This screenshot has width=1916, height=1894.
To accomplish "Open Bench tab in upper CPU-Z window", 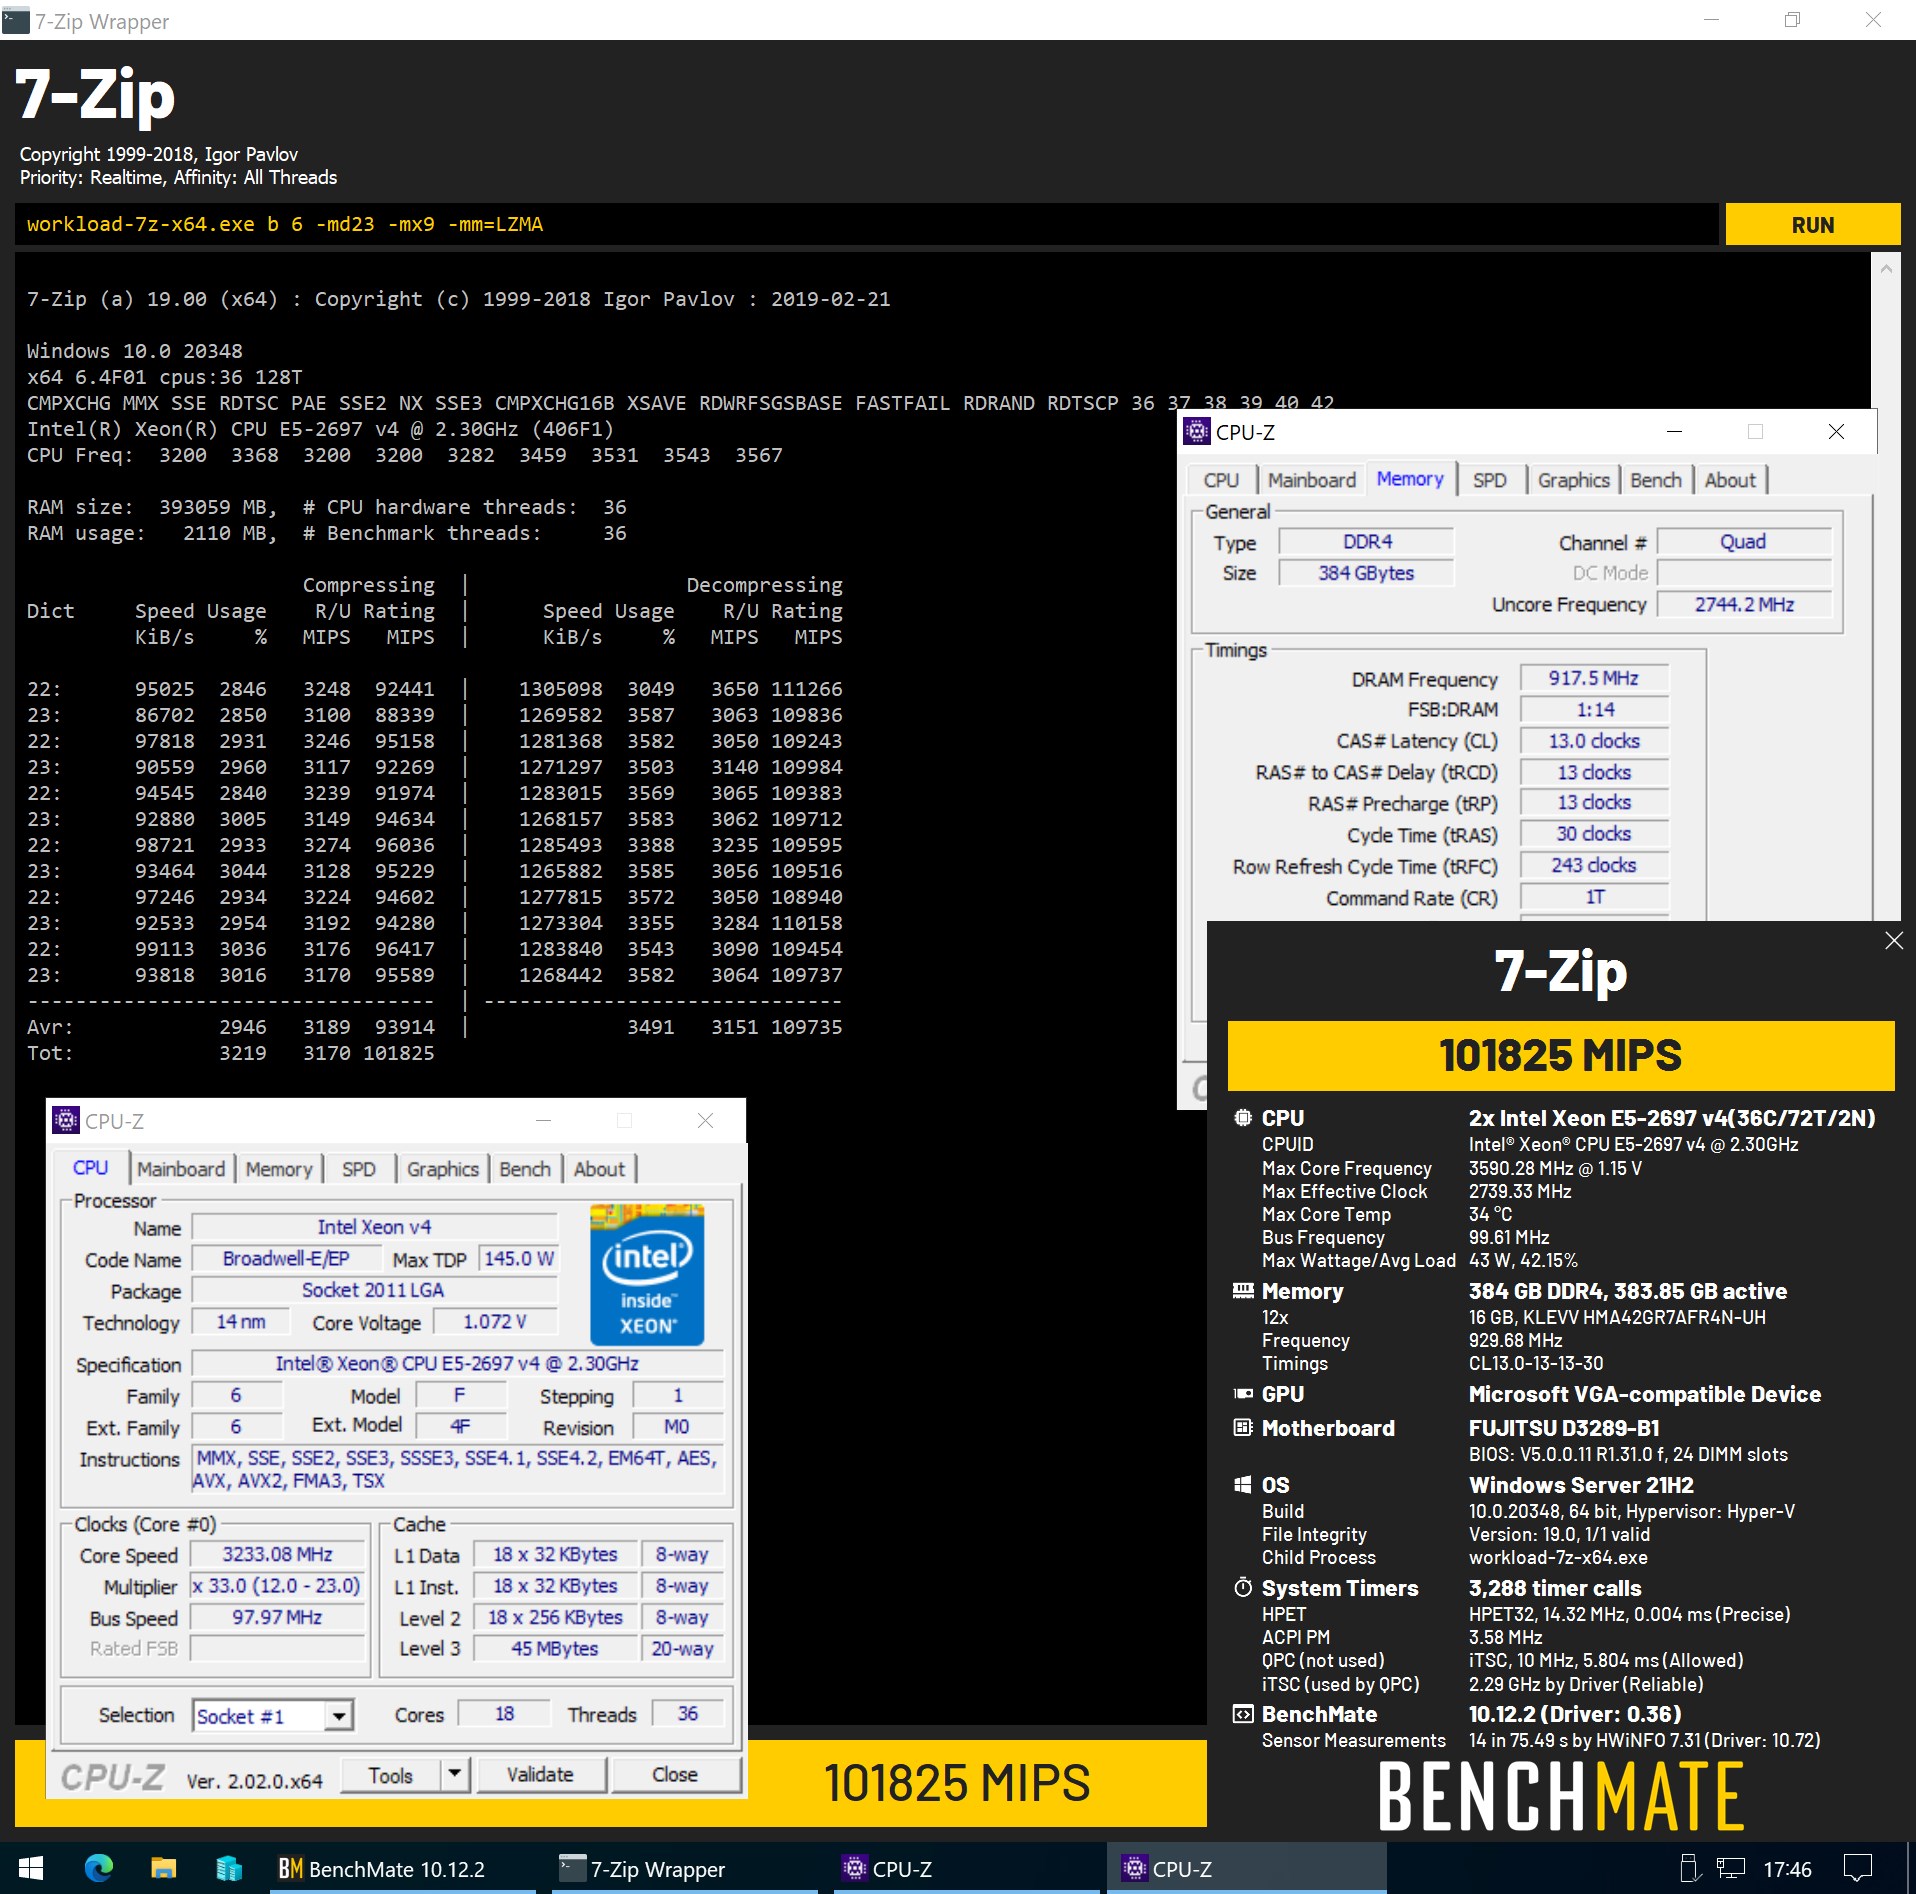I will coord(1655,480).
